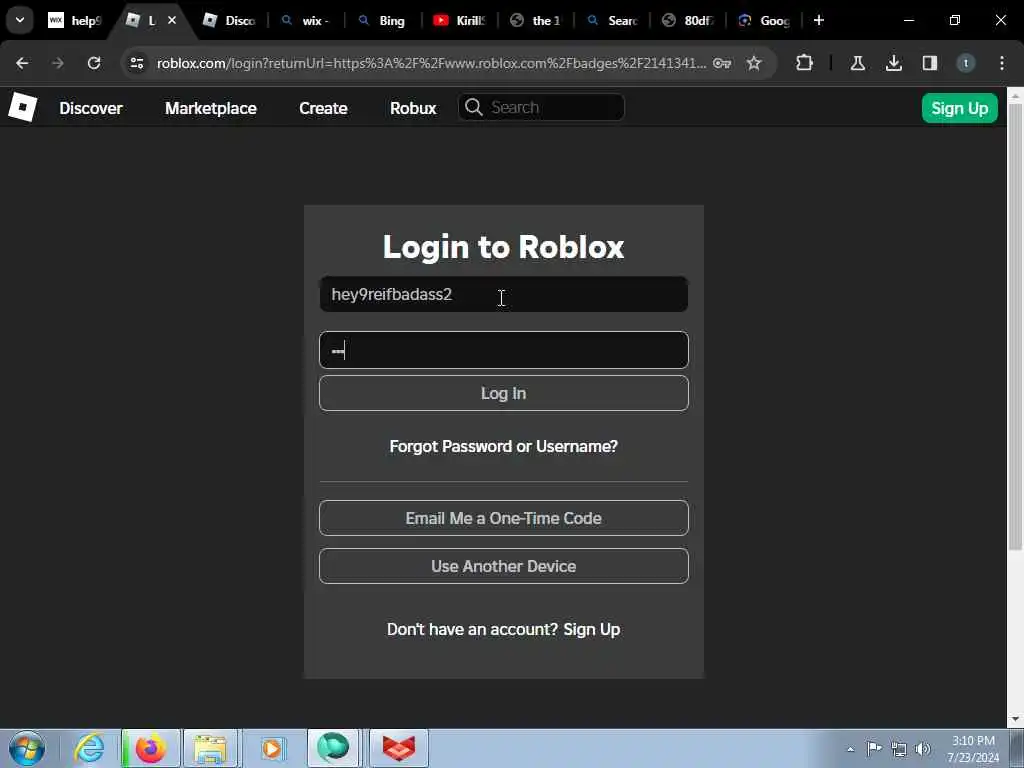
Task: Switch to the wix search tab
Action: [305, 20]
